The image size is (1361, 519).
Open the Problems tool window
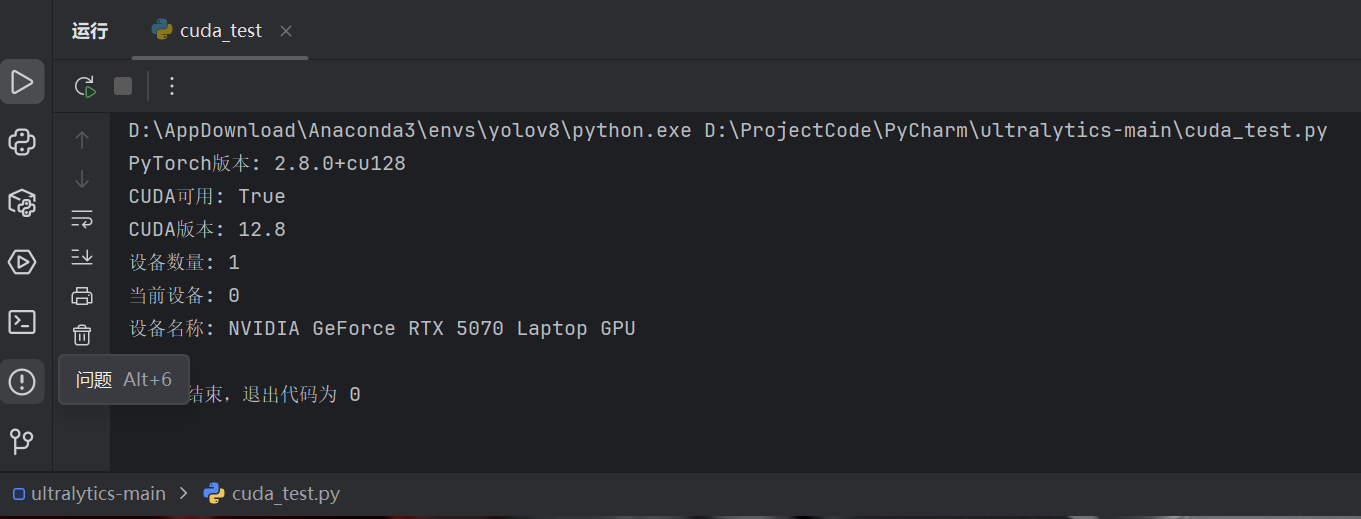(x=22, y=382)
